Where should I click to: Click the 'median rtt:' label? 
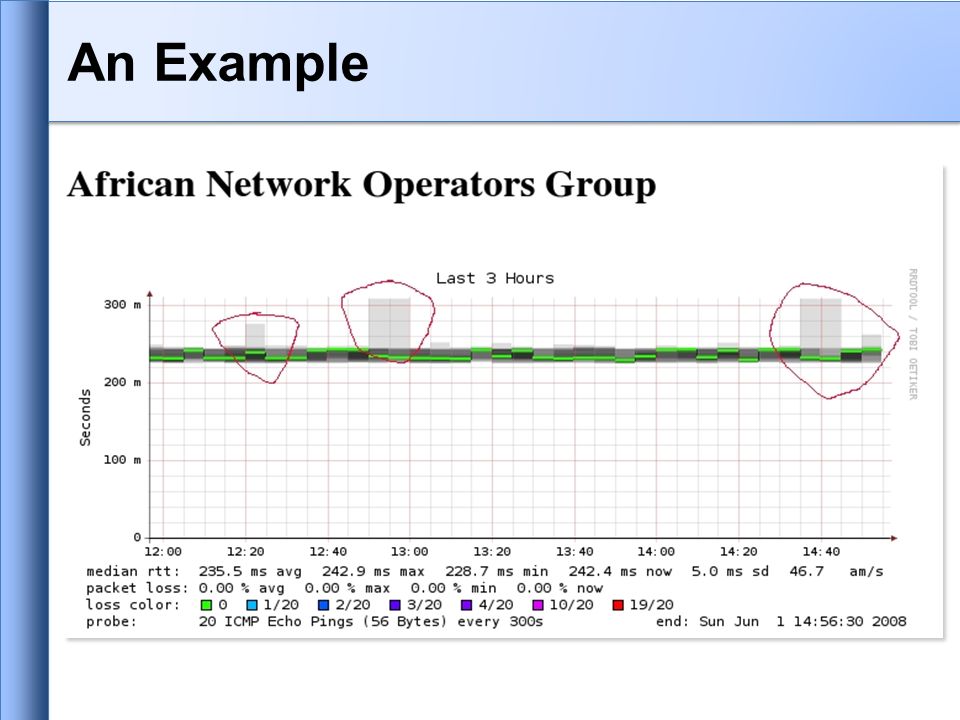[x=133, y=571]
